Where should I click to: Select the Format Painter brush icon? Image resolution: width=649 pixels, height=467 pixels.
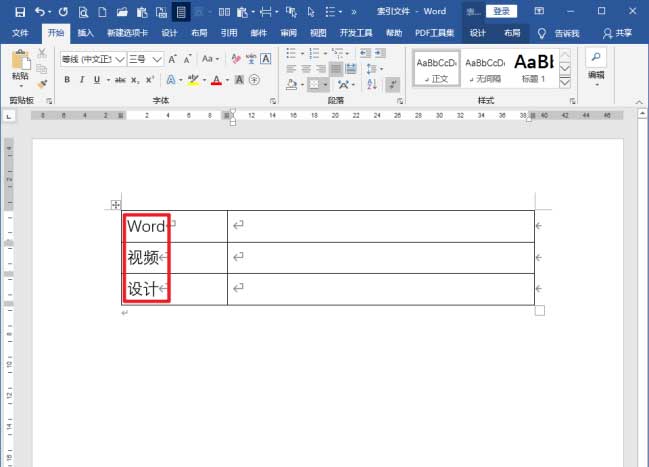pos(42,85)
